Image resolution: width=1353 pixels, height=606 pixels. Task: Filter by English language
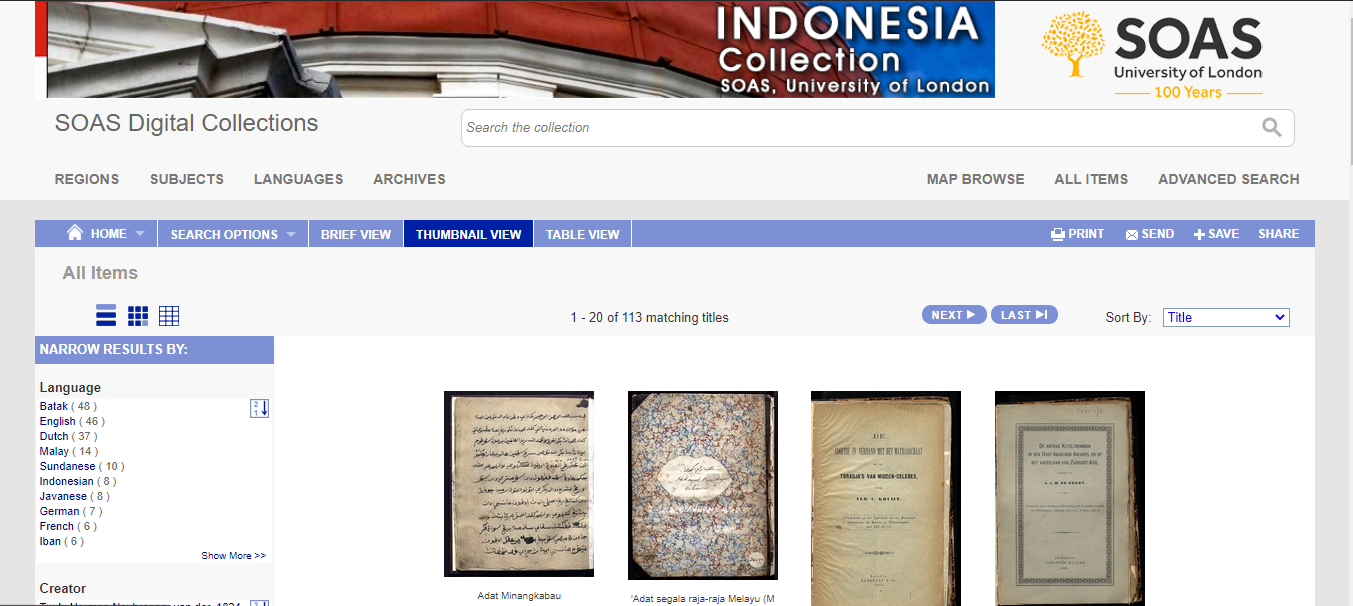57,421
